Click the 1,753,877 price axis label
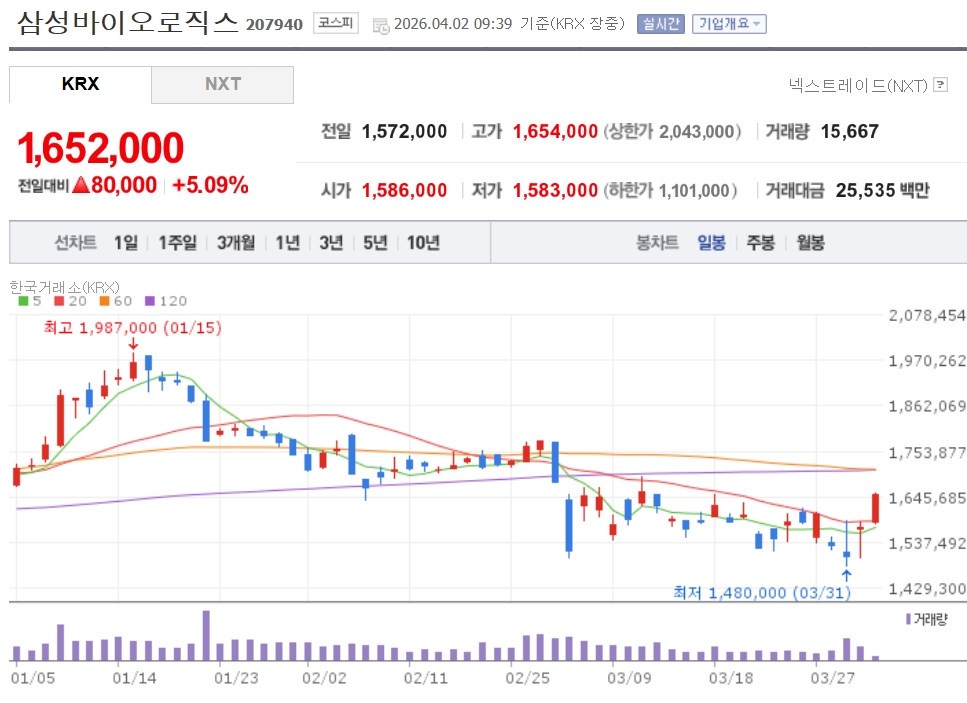The height and width of the screenshot is (703, 967). tap(927, 453)
